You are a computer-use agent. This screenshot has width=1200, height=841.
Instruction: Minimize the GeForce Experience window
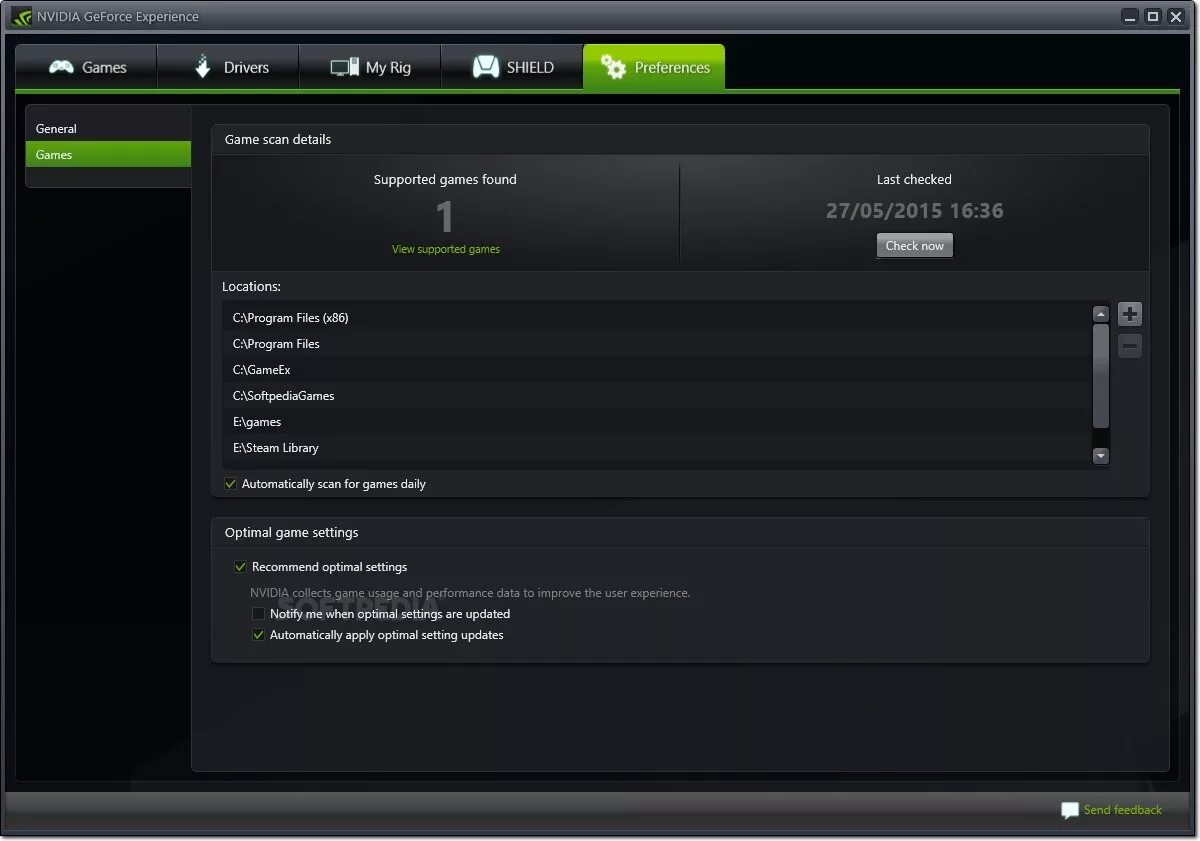click(1130, 16)
